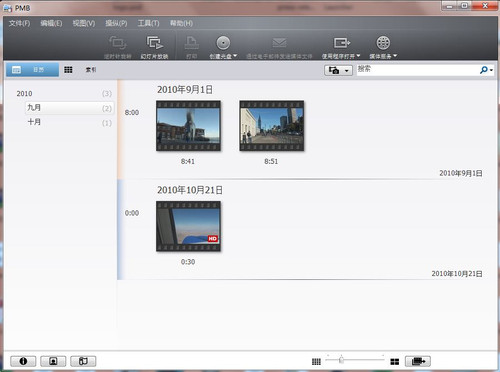Open the camera import dropdown button
Viewport: 500px width, 372px height.
[x=338, y=70]
